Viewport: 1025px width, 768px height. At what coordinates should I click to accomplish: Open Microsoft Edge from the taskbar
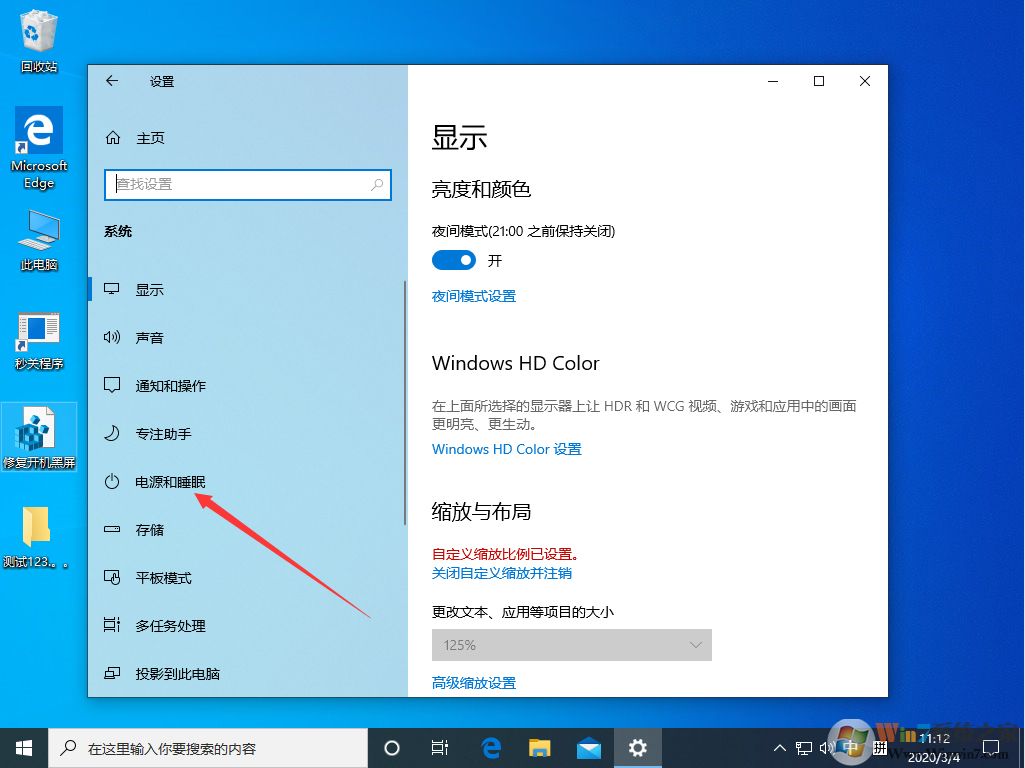pos(490,747)
